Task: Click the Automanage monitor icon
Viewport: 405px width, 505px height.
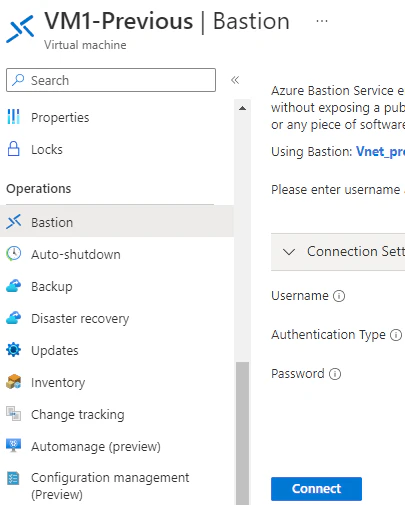Action: click(14, 446)
